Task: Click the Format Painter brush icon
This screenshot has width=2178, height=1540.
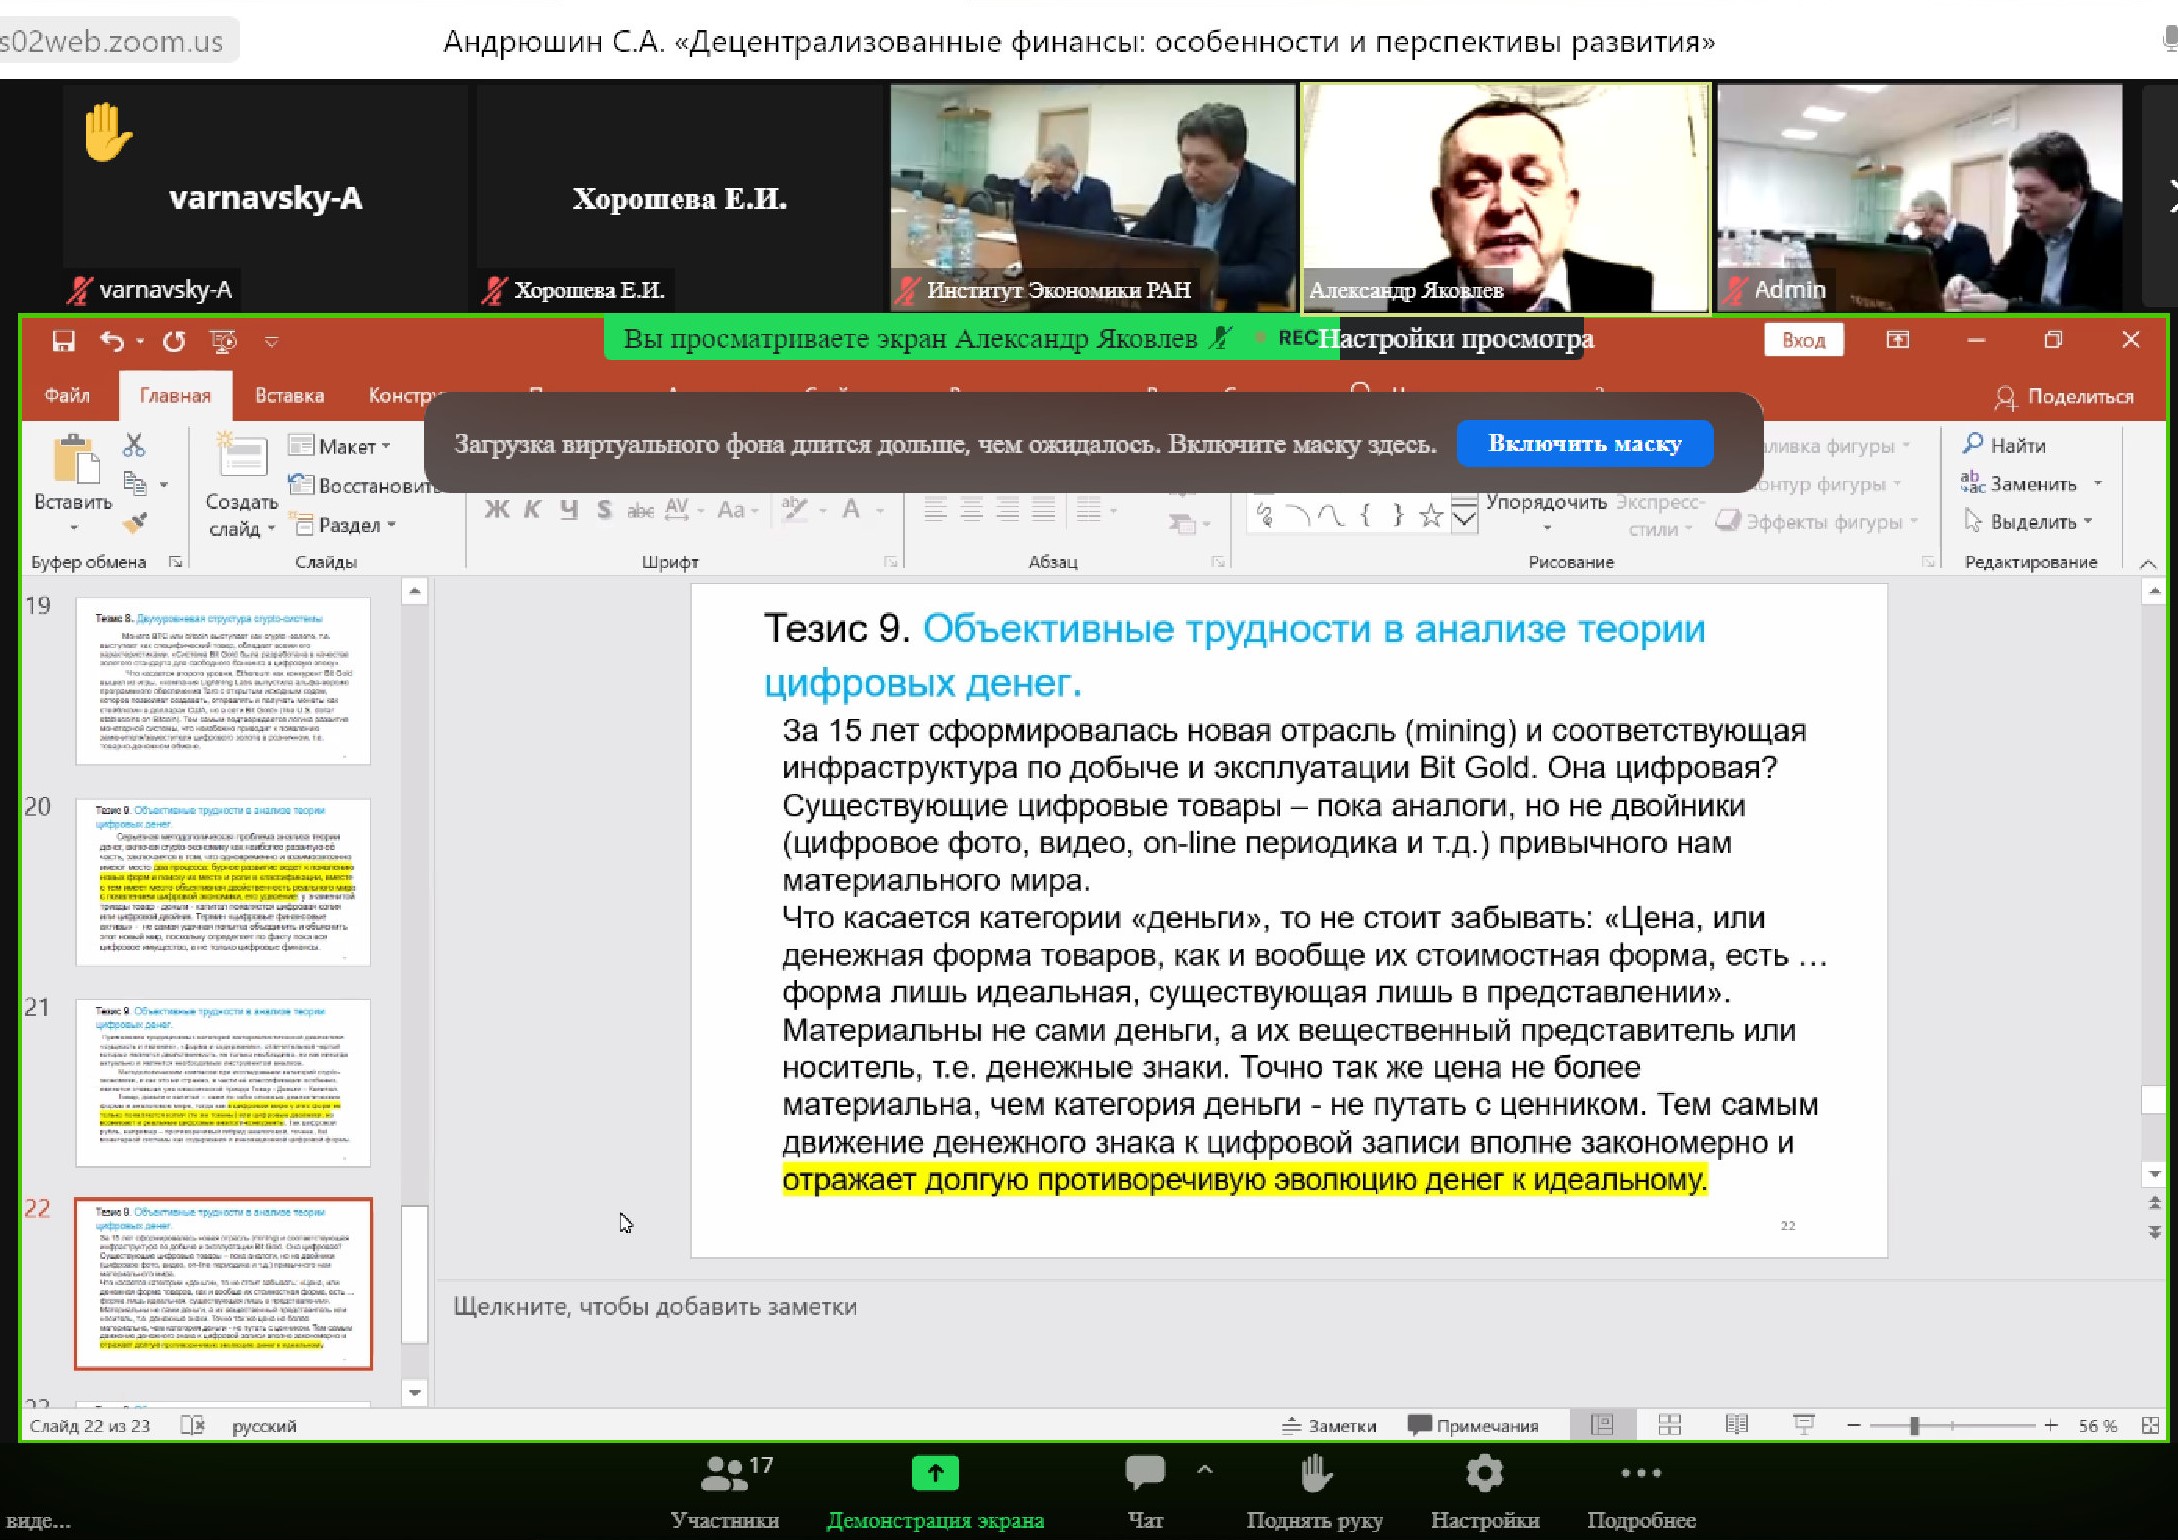Action: 134,522
